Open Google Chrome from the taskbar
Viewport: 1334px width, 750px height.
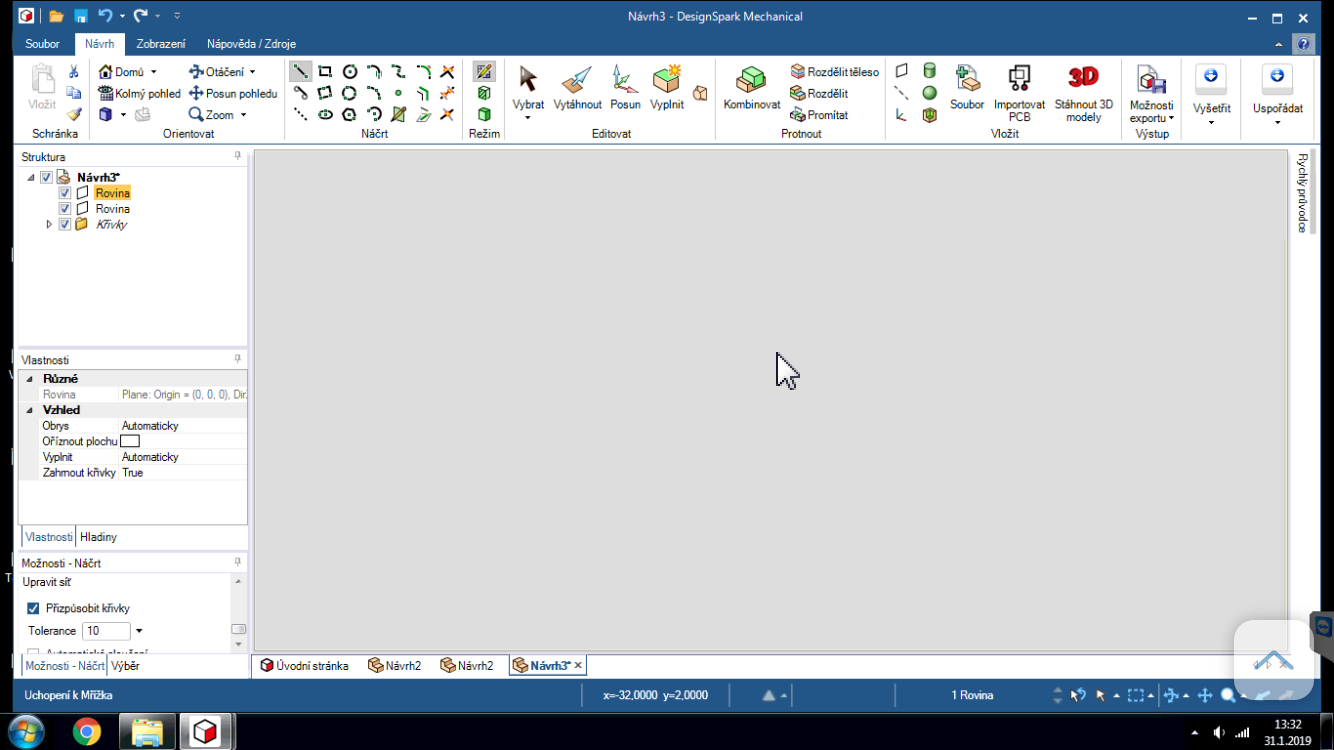[x=87, y=732]
